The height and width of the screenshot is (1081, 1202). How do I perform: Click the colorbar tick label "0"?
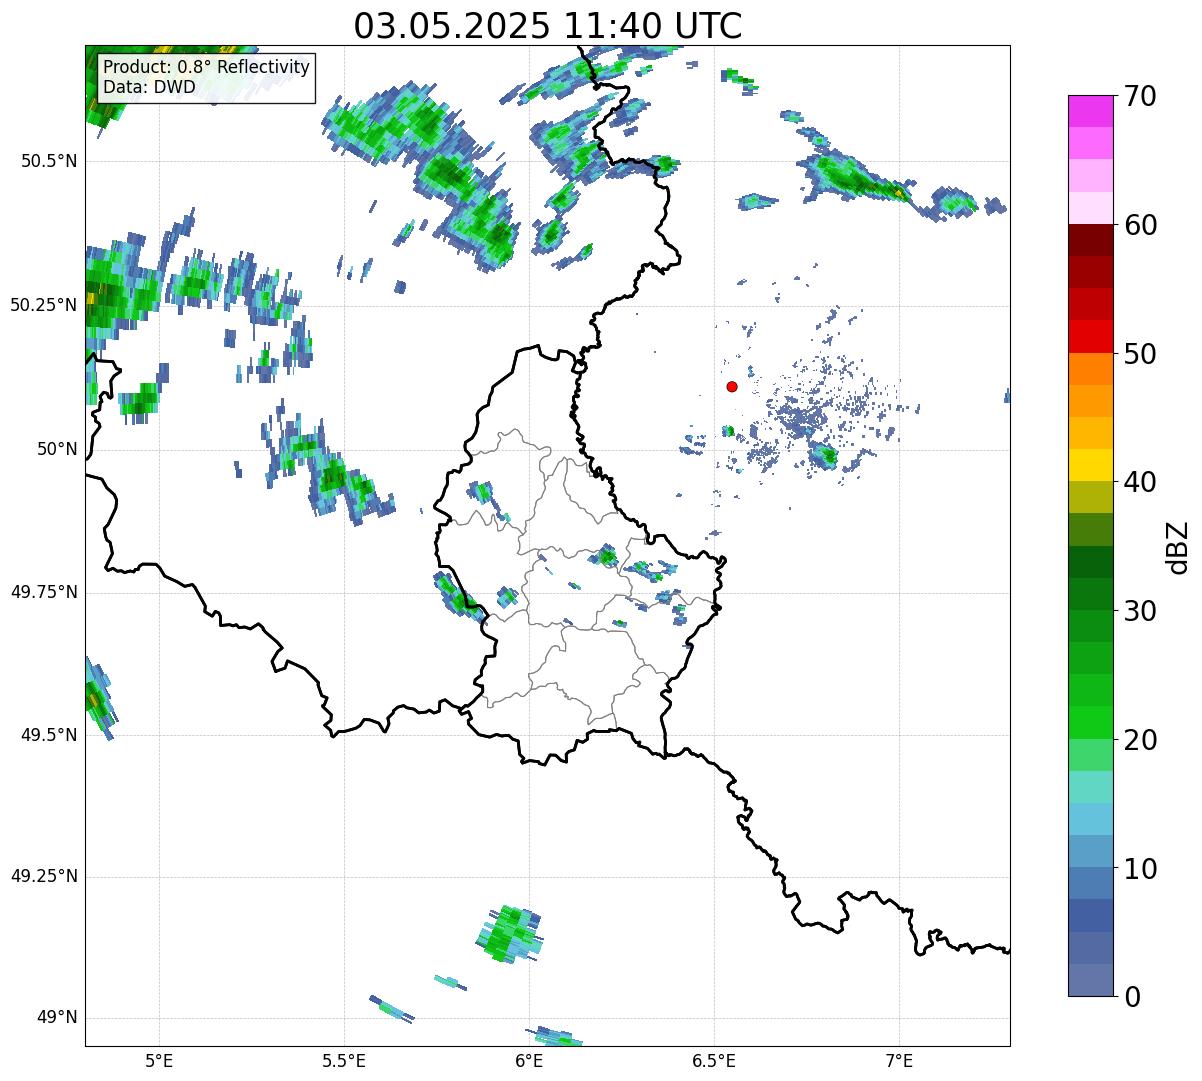pyautogui.click(x=1132, y=997)
